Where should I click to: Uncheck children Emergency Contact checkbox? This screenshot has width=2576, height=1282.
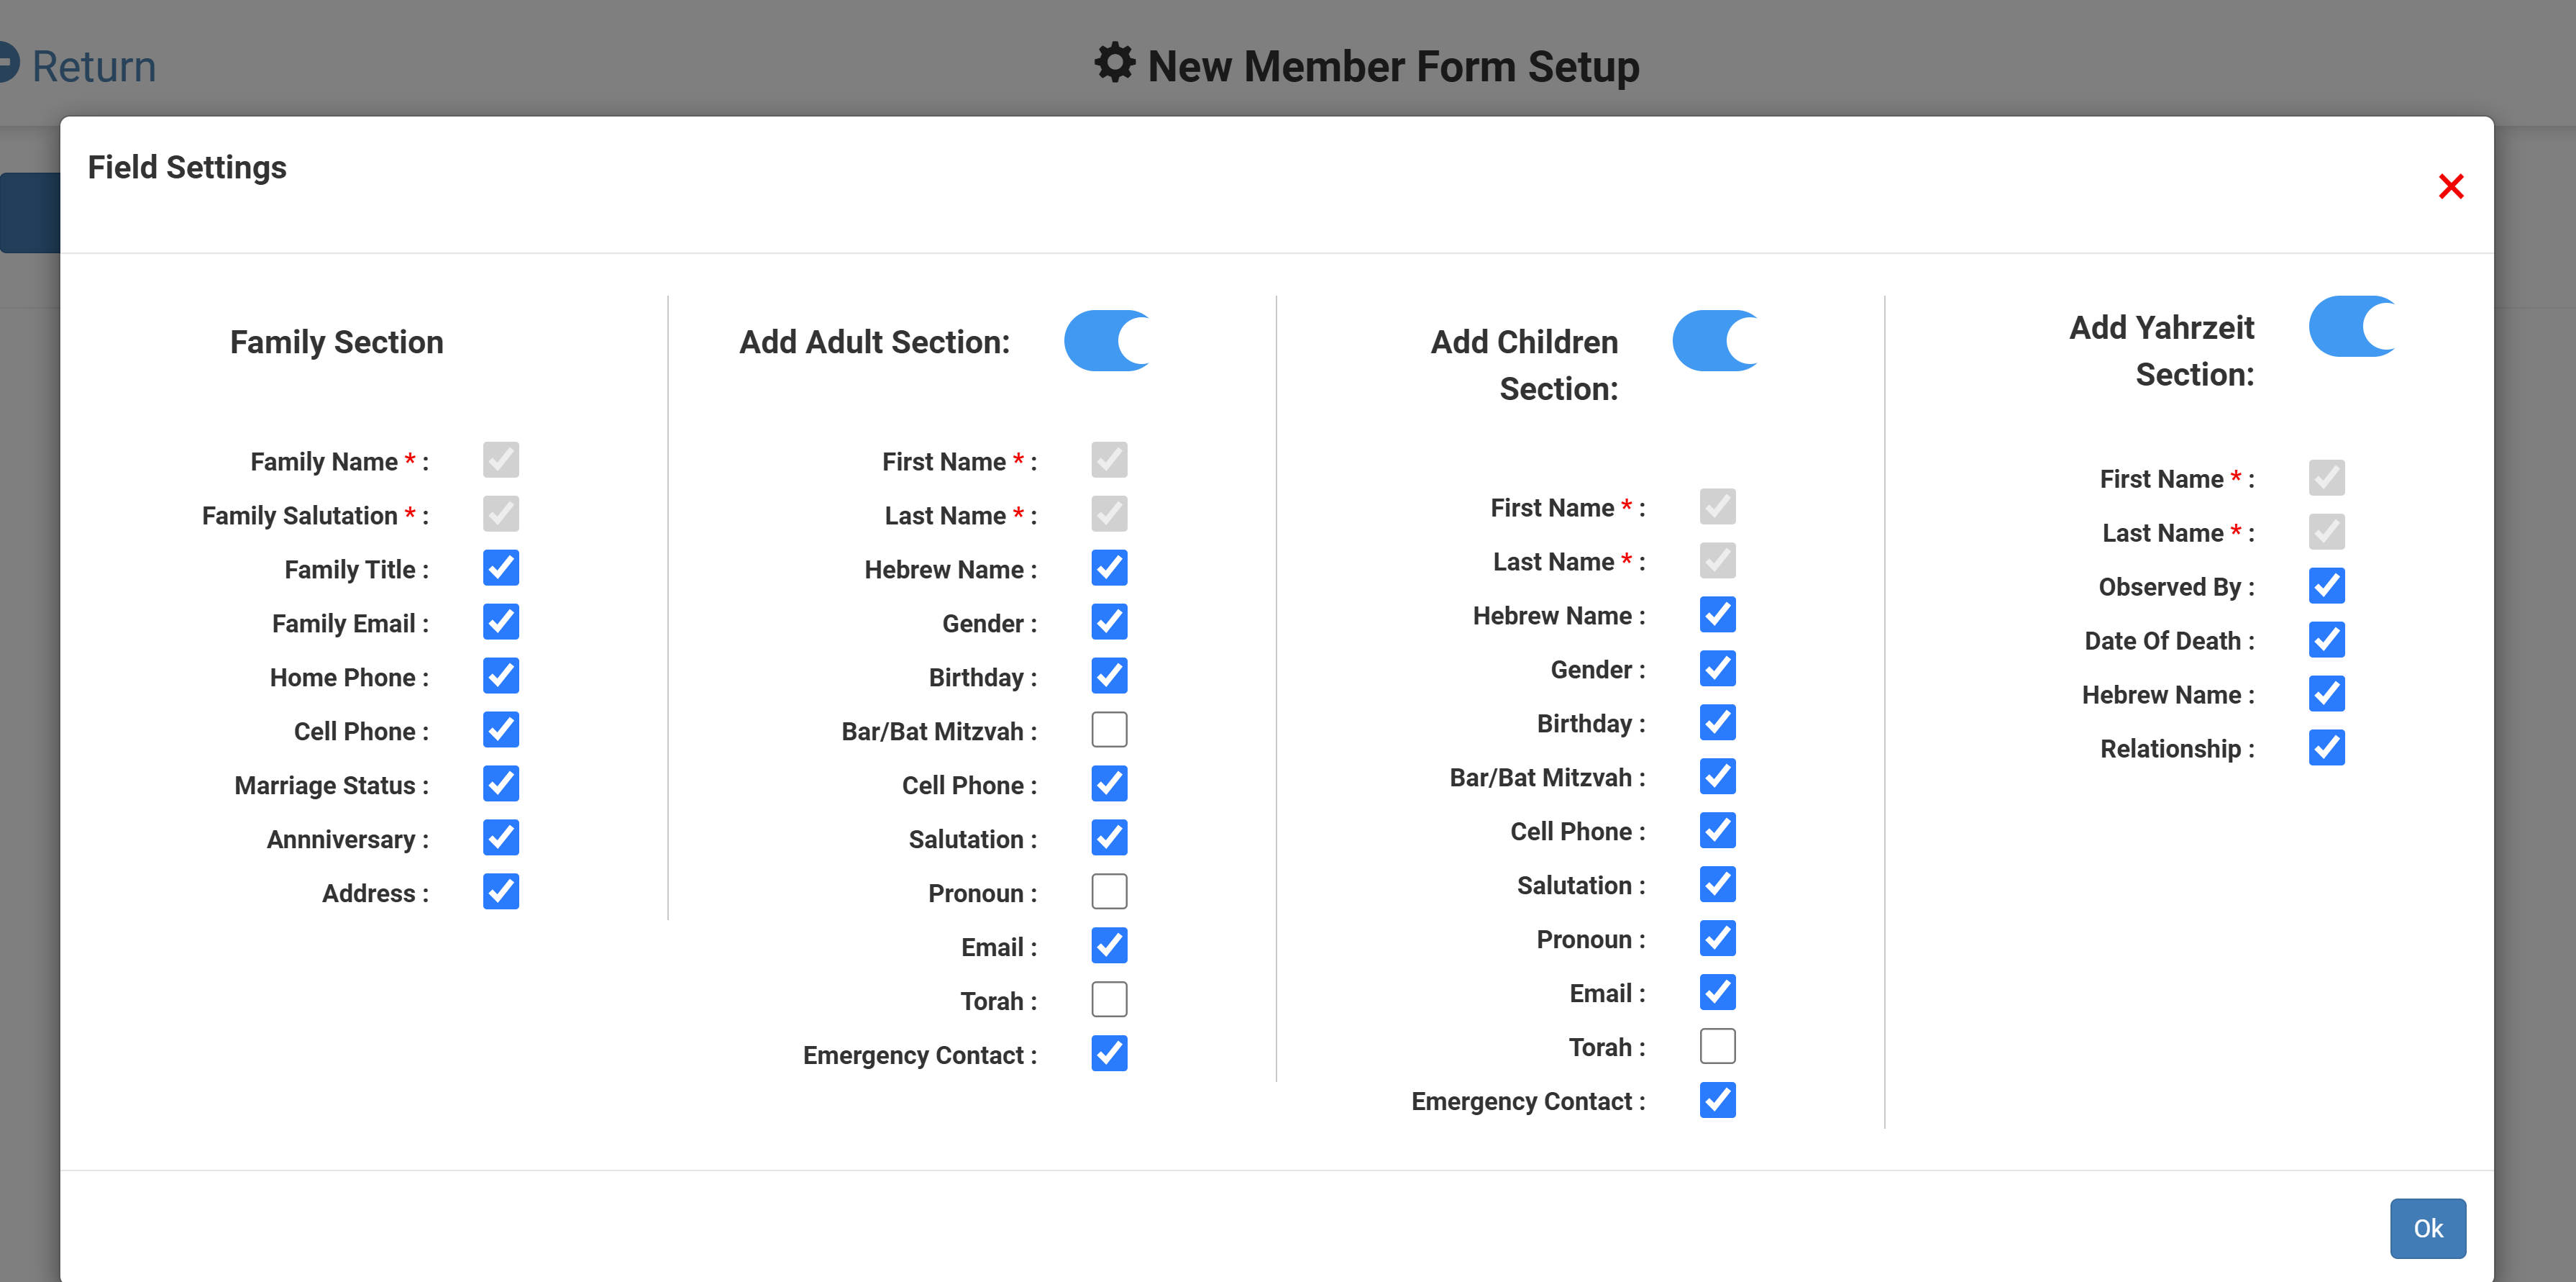click(x=1717, y=1100)
